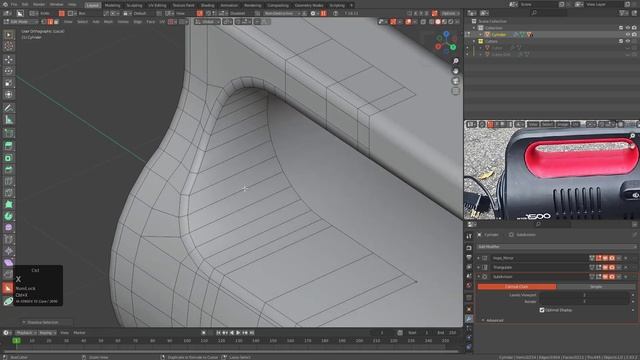The height and width of the screenshot is (360, 640).
Task: Click the blue Z axis on navigation gizmo
Action: 446,34
